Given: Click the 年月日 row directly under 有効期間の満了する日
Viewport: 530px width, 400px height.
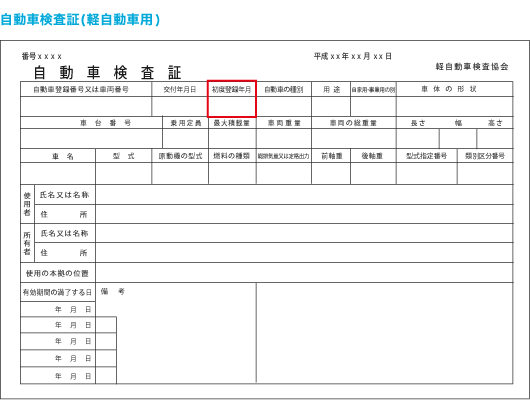Looking at the screenshot, I should pyautogui.click(x=58, y=309).
